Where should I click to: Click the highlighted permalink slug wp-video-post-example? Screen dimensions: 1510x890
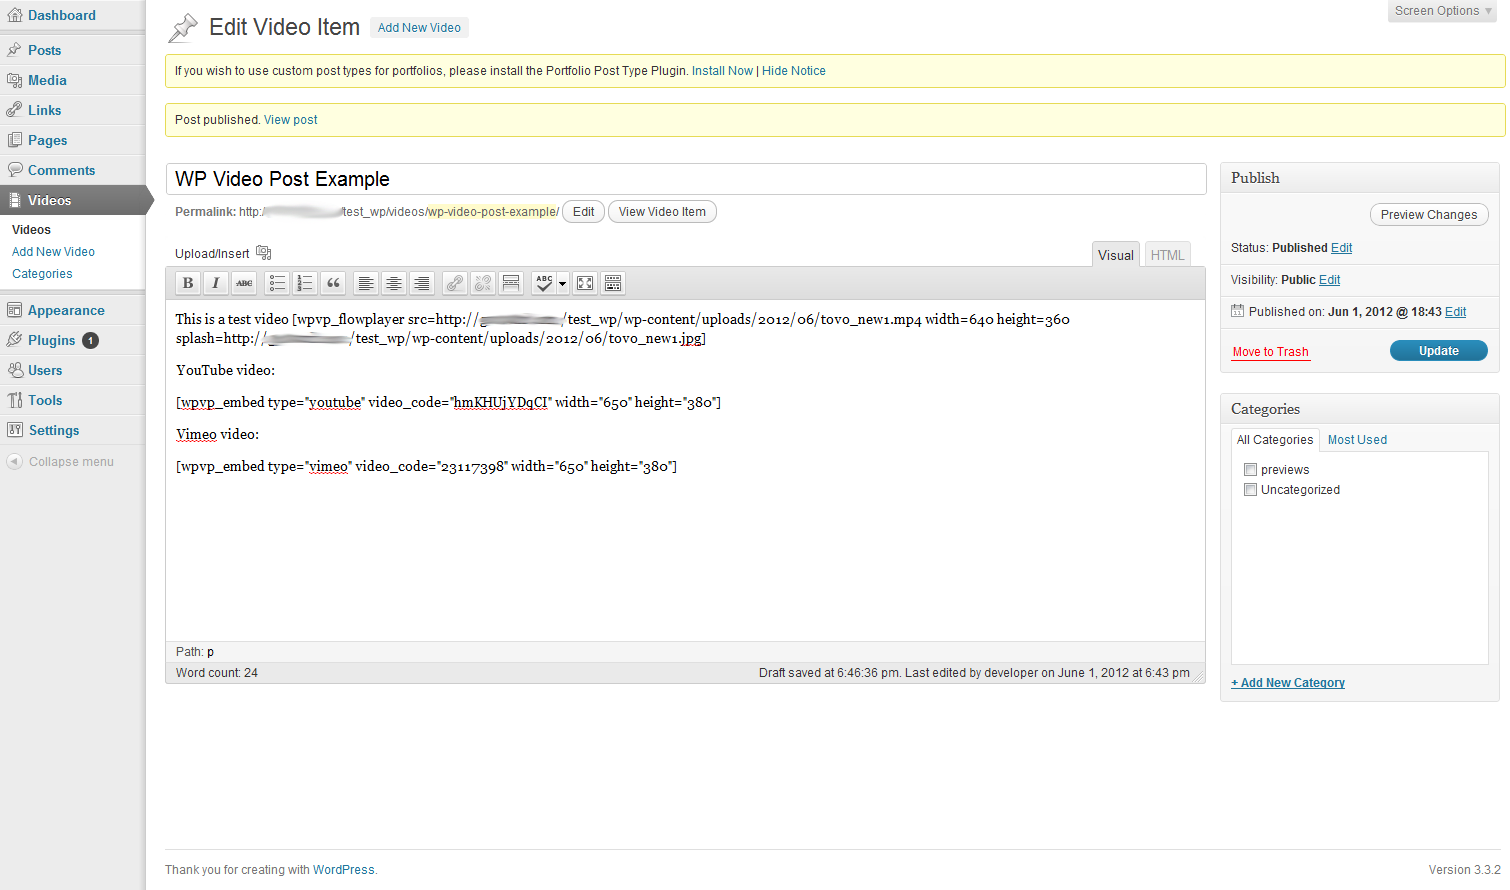(491, 212)
